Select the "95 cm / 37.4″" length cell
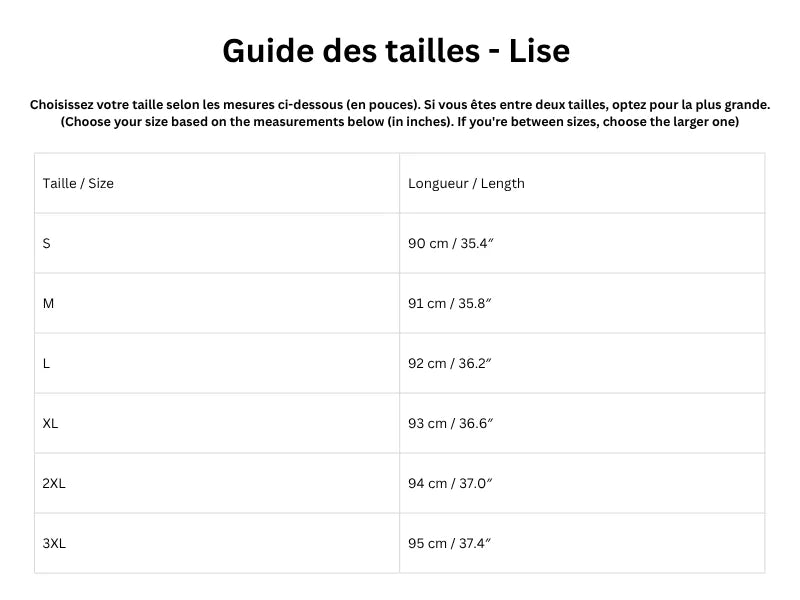The width and height of the screenshot is (800, 600). point(450,543)
